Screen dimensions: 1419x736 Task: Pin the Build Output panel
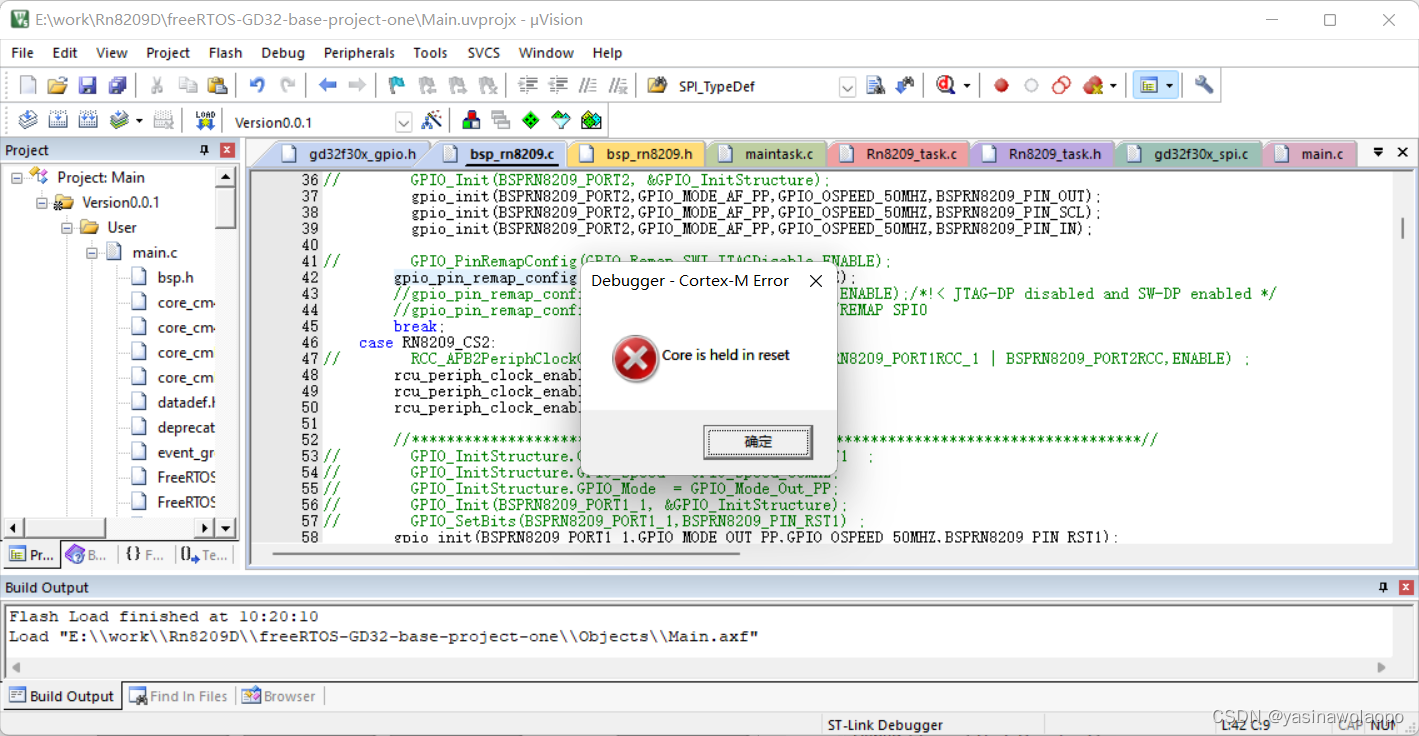point(1381,587)
